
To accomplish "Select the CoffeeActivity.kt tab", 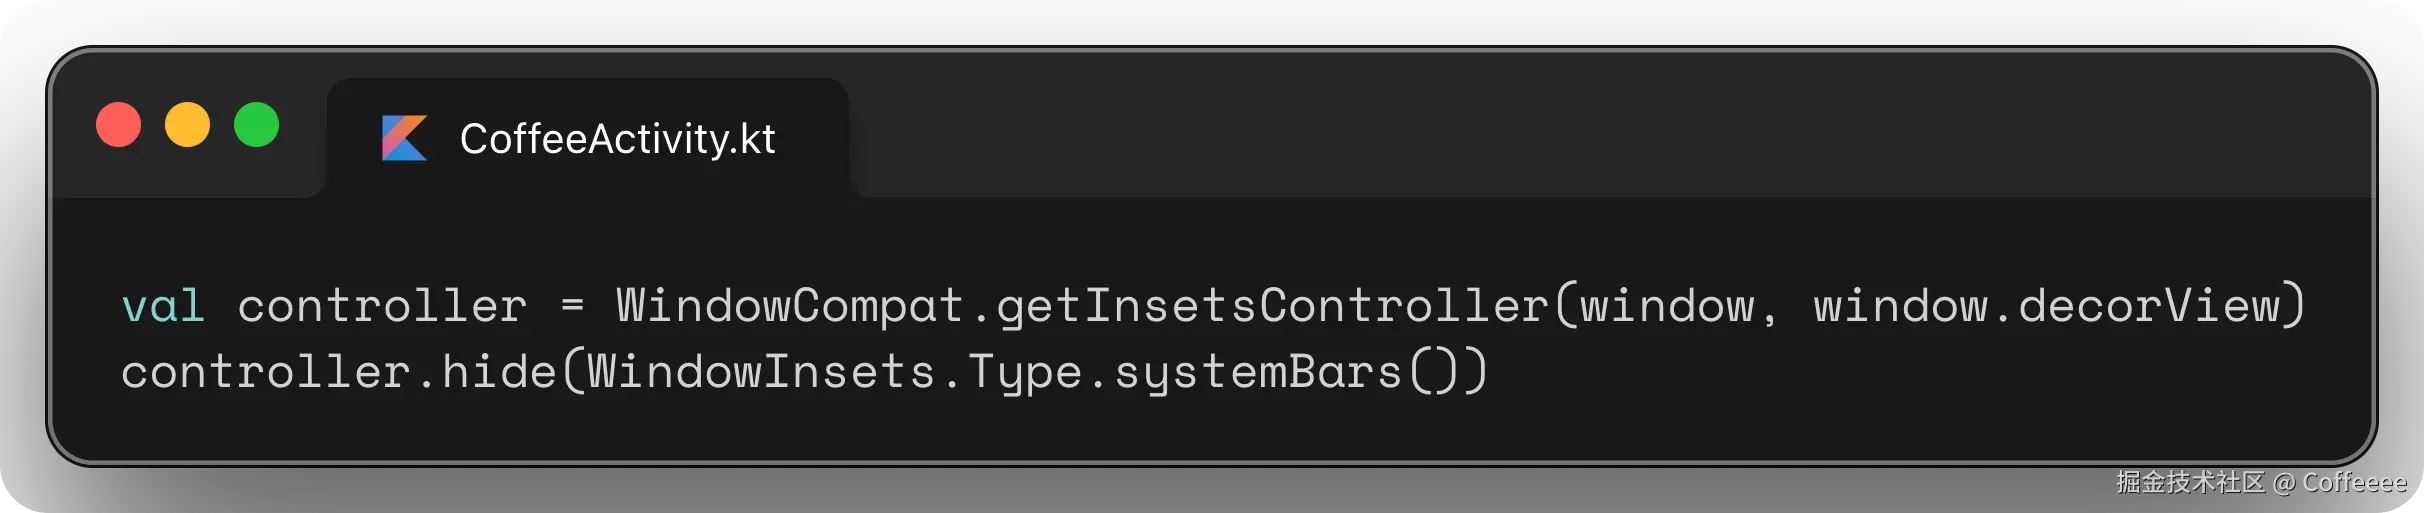I will (617, 139).
